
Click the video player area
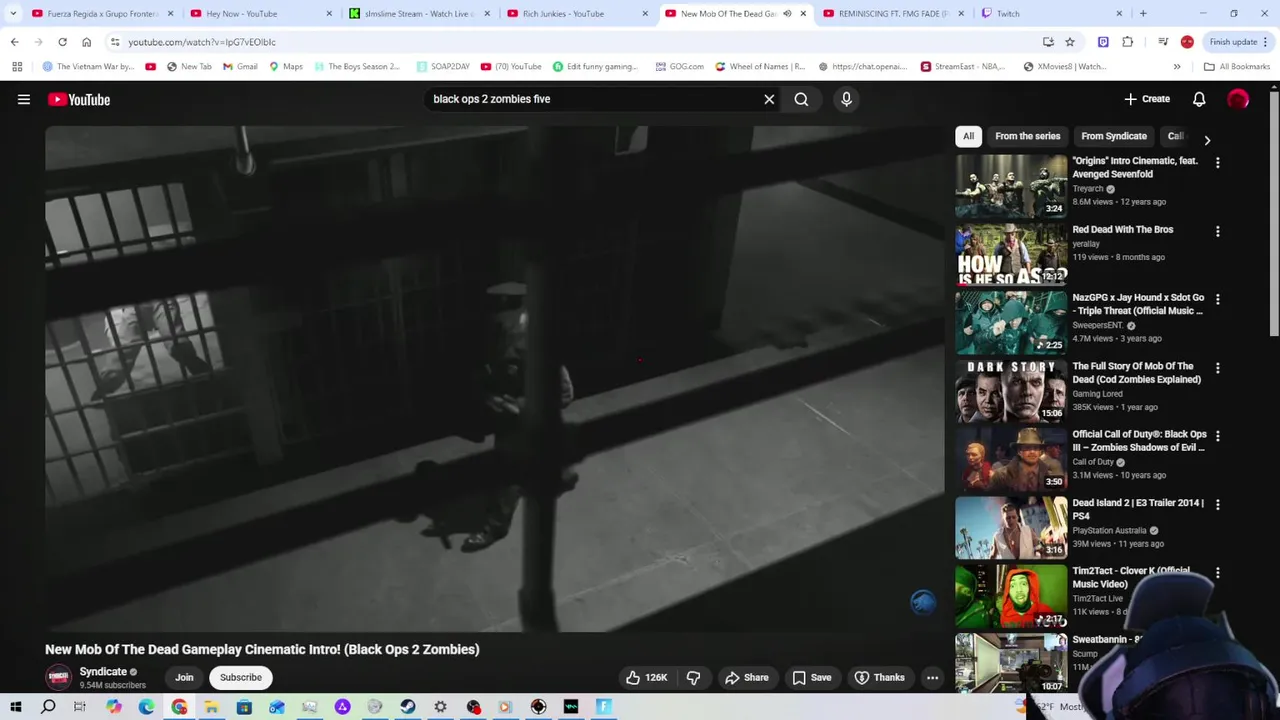pyautogui.click(x=494, y=379)
